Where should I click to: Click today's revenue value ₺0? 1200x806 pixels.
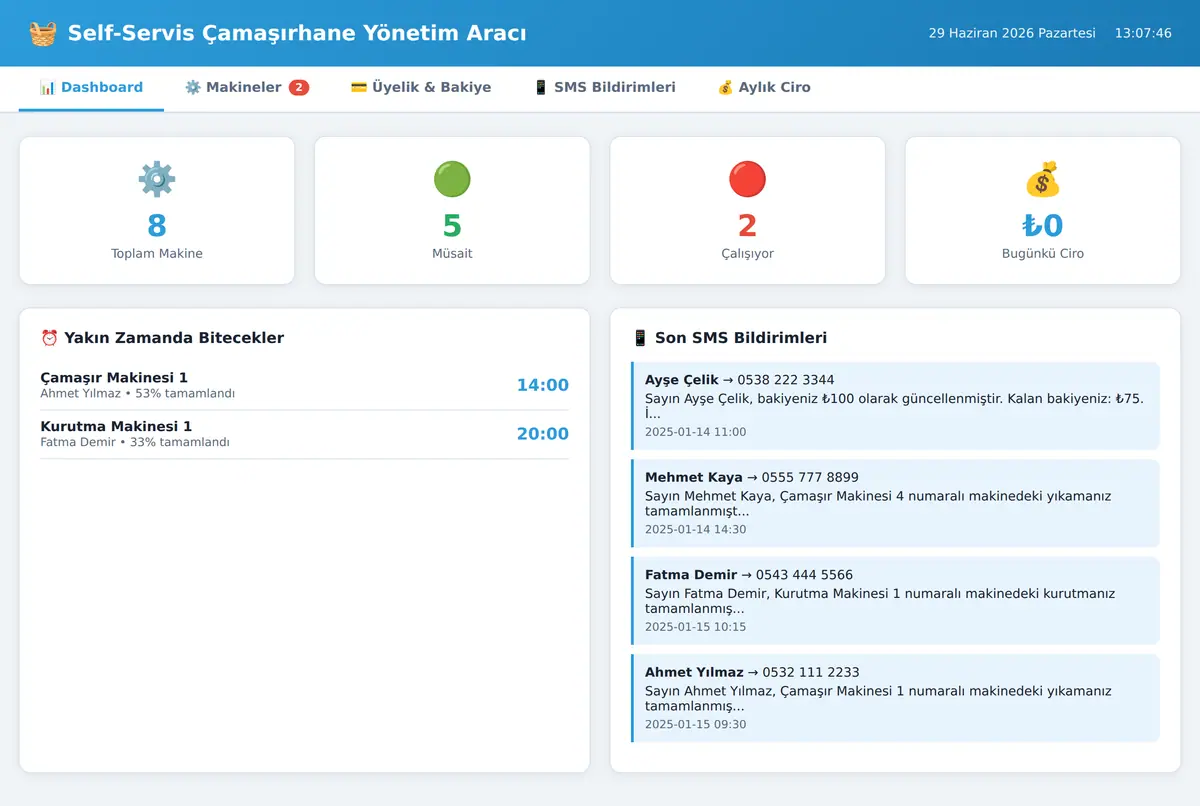coord(1043,226)
